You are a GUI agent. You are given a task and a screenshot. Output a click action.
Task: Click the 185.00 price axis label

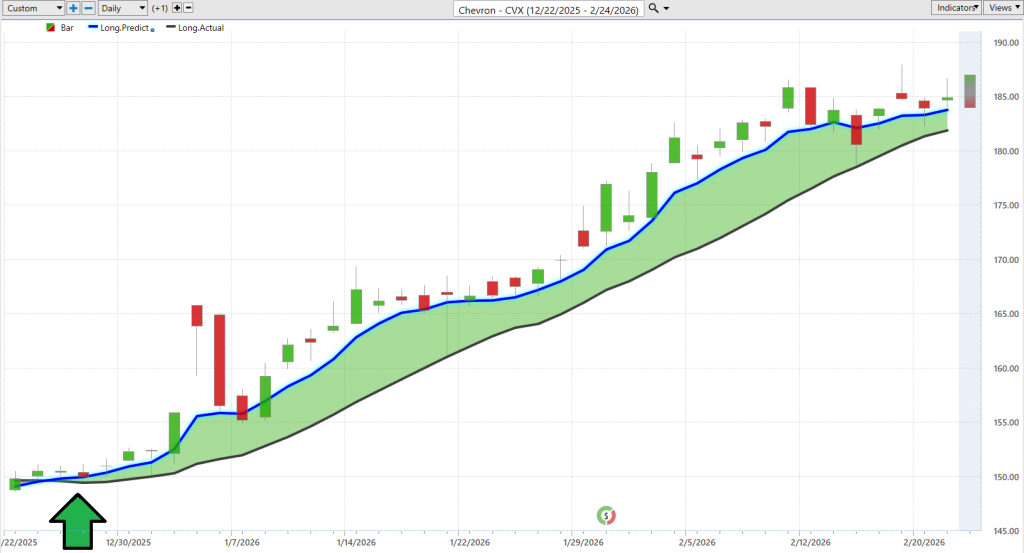coord(1006,97)
